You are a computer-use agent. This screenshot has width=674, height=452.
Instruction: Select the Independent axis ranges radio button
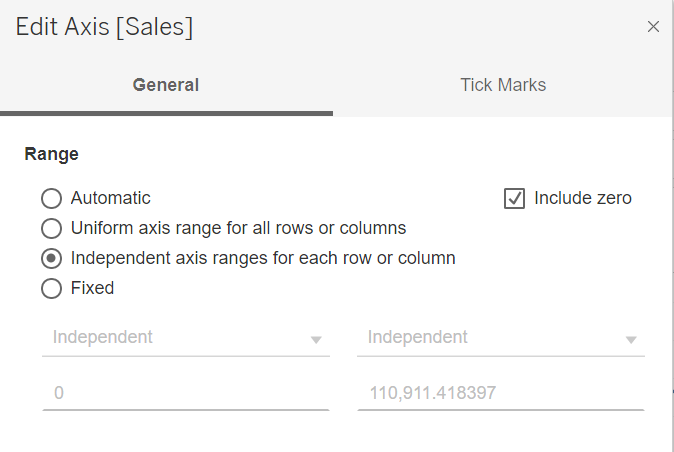tap(50, 258)
